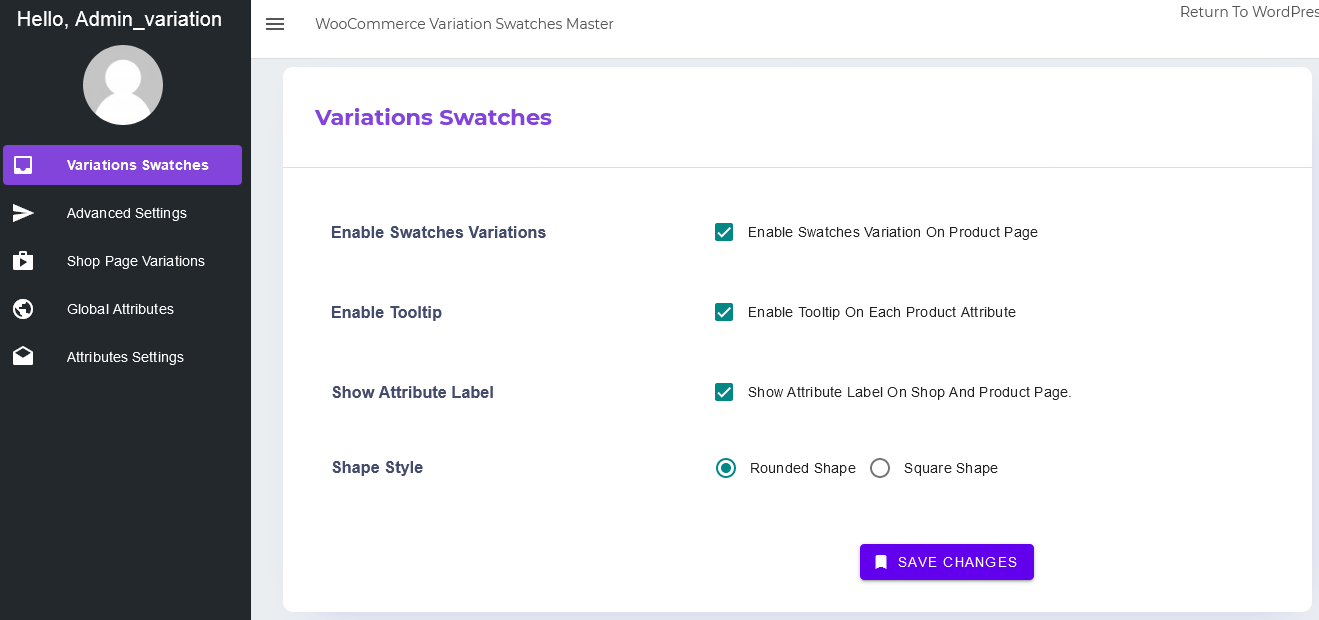Disable Swatches Variation On Product Page checkbox
Screen dimensions: 1319x620
724,232
